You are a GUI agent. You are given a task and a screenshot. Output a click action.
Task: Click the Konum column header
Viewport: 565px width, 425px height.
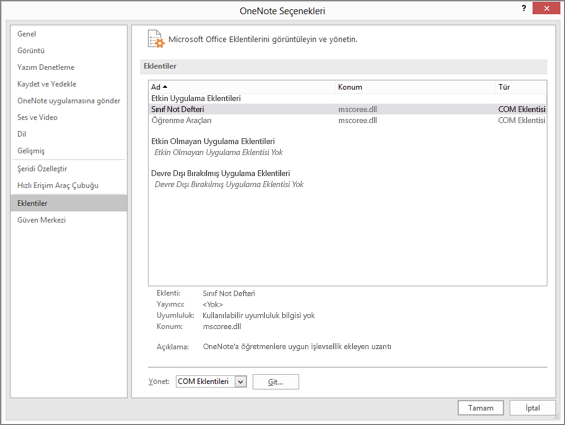click(x=415, y=87)
